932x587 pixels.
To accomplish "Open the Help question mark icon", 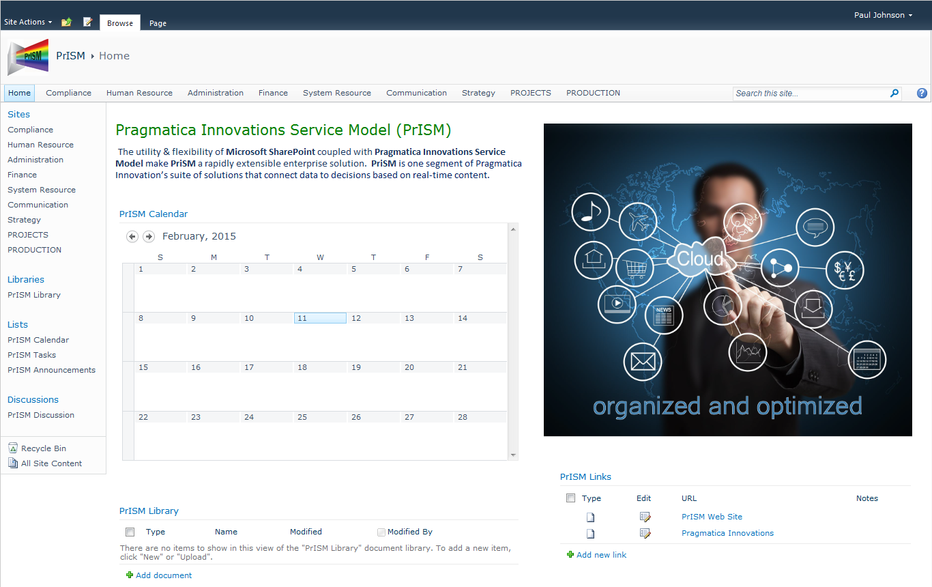I will pos(922,93).
